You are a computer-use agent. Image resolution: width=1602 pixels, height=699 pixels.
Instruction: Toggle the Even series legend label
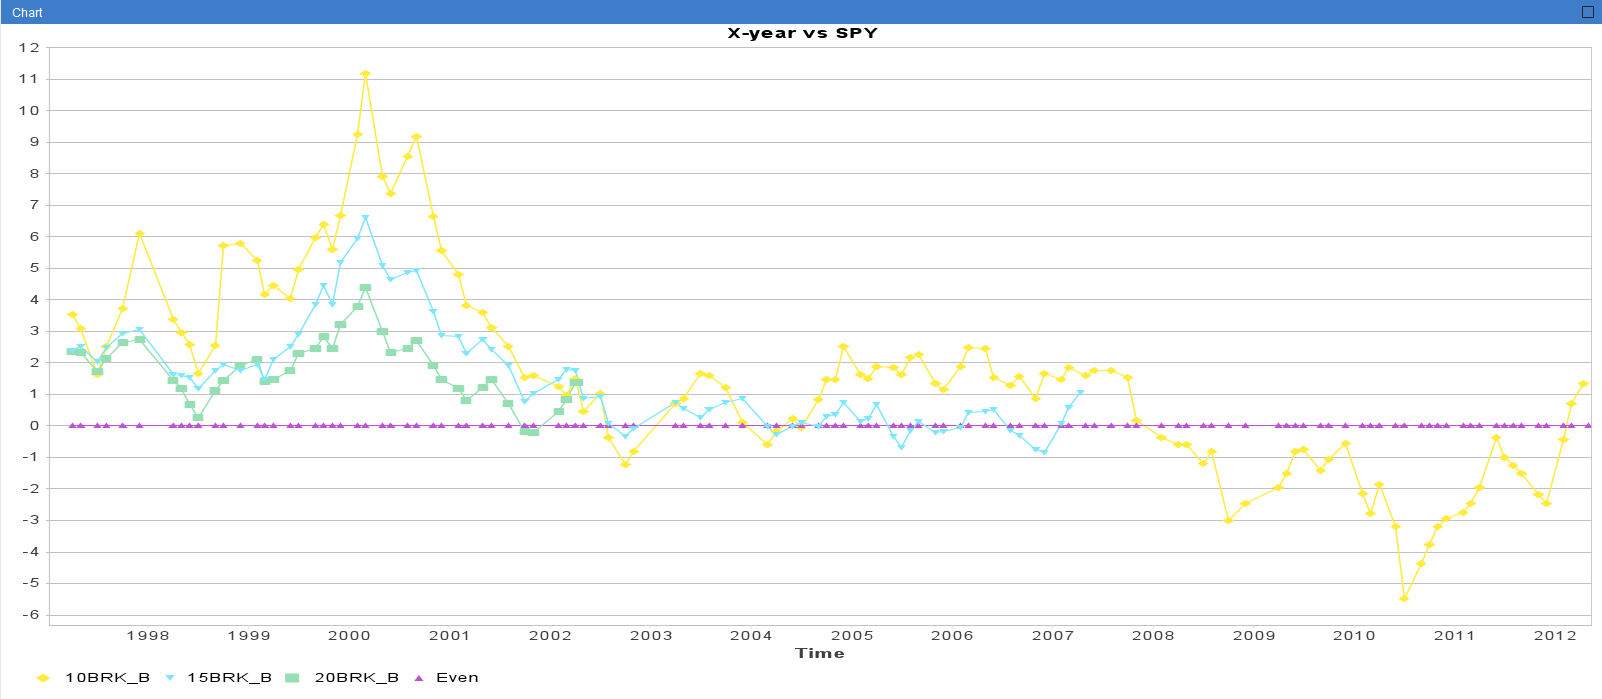coord(457,678)
